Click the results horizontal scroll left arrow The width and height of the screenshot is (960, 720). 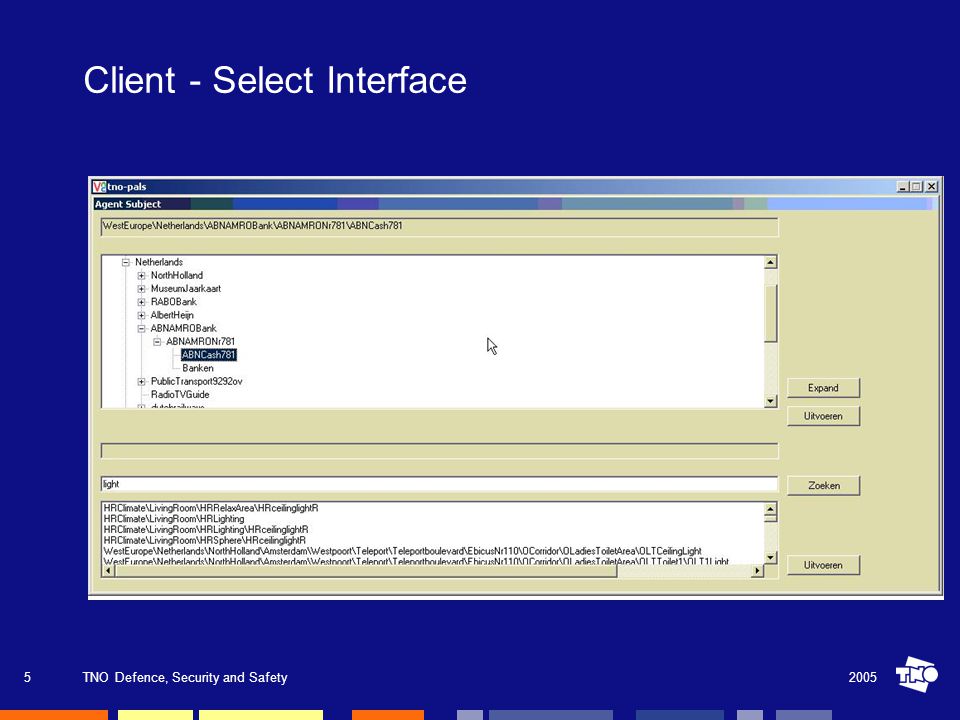tap(108, 571)
